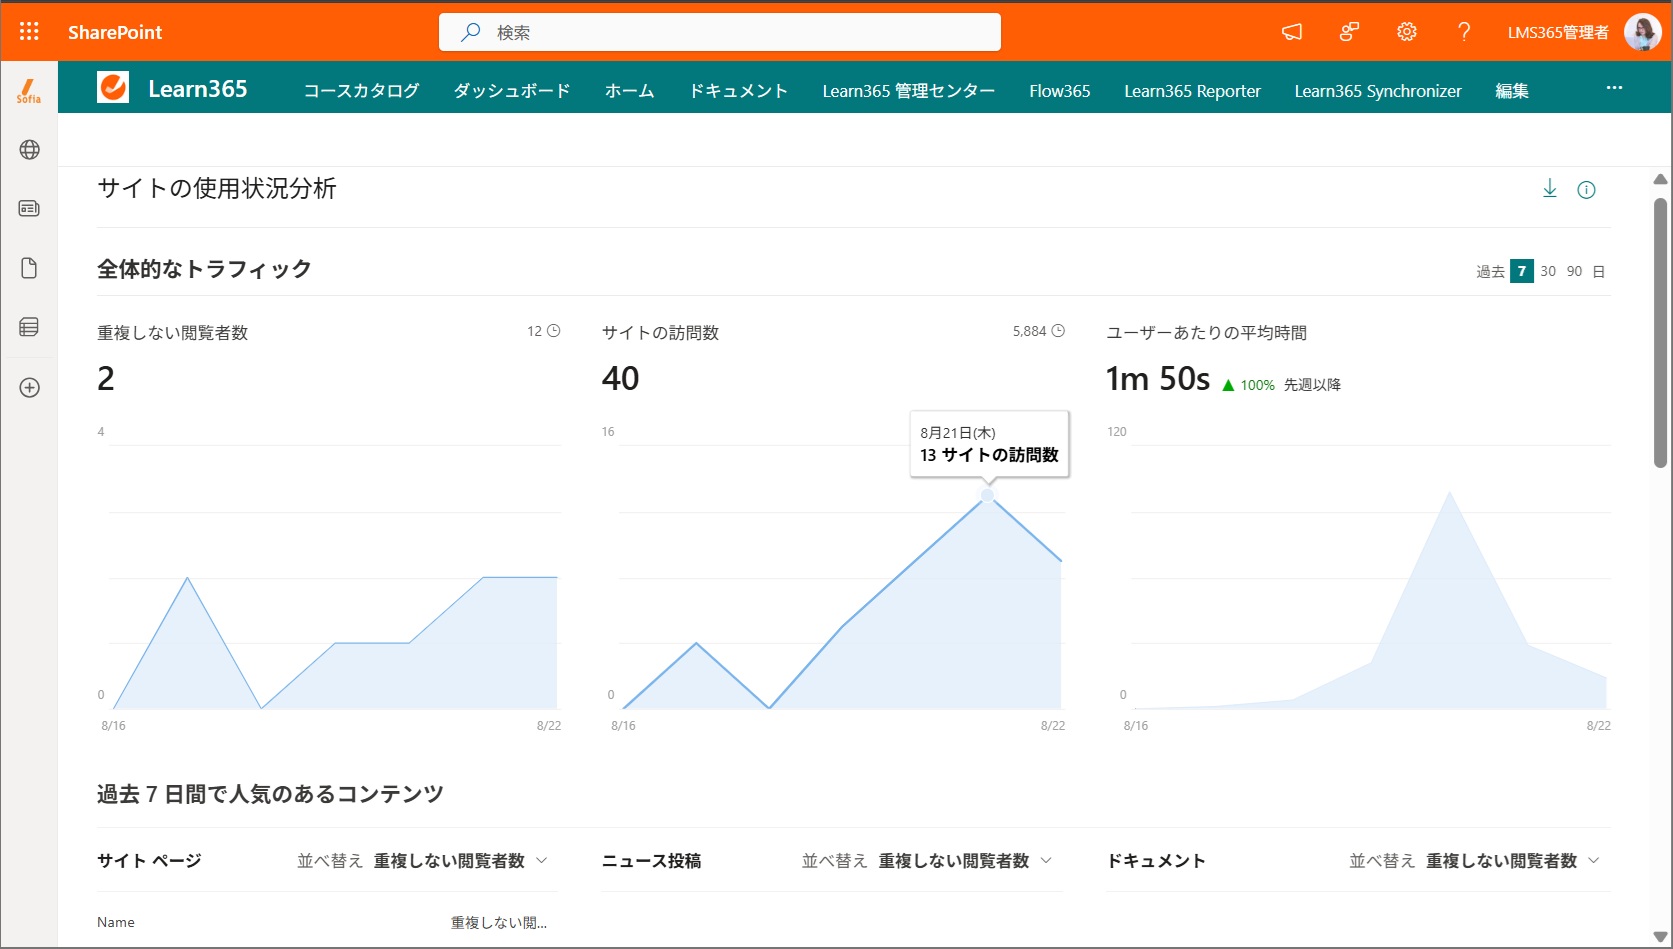Viewport: 1673px width, 949px height.
Task: Open the settings gear icon
Action: [1406, 32]
